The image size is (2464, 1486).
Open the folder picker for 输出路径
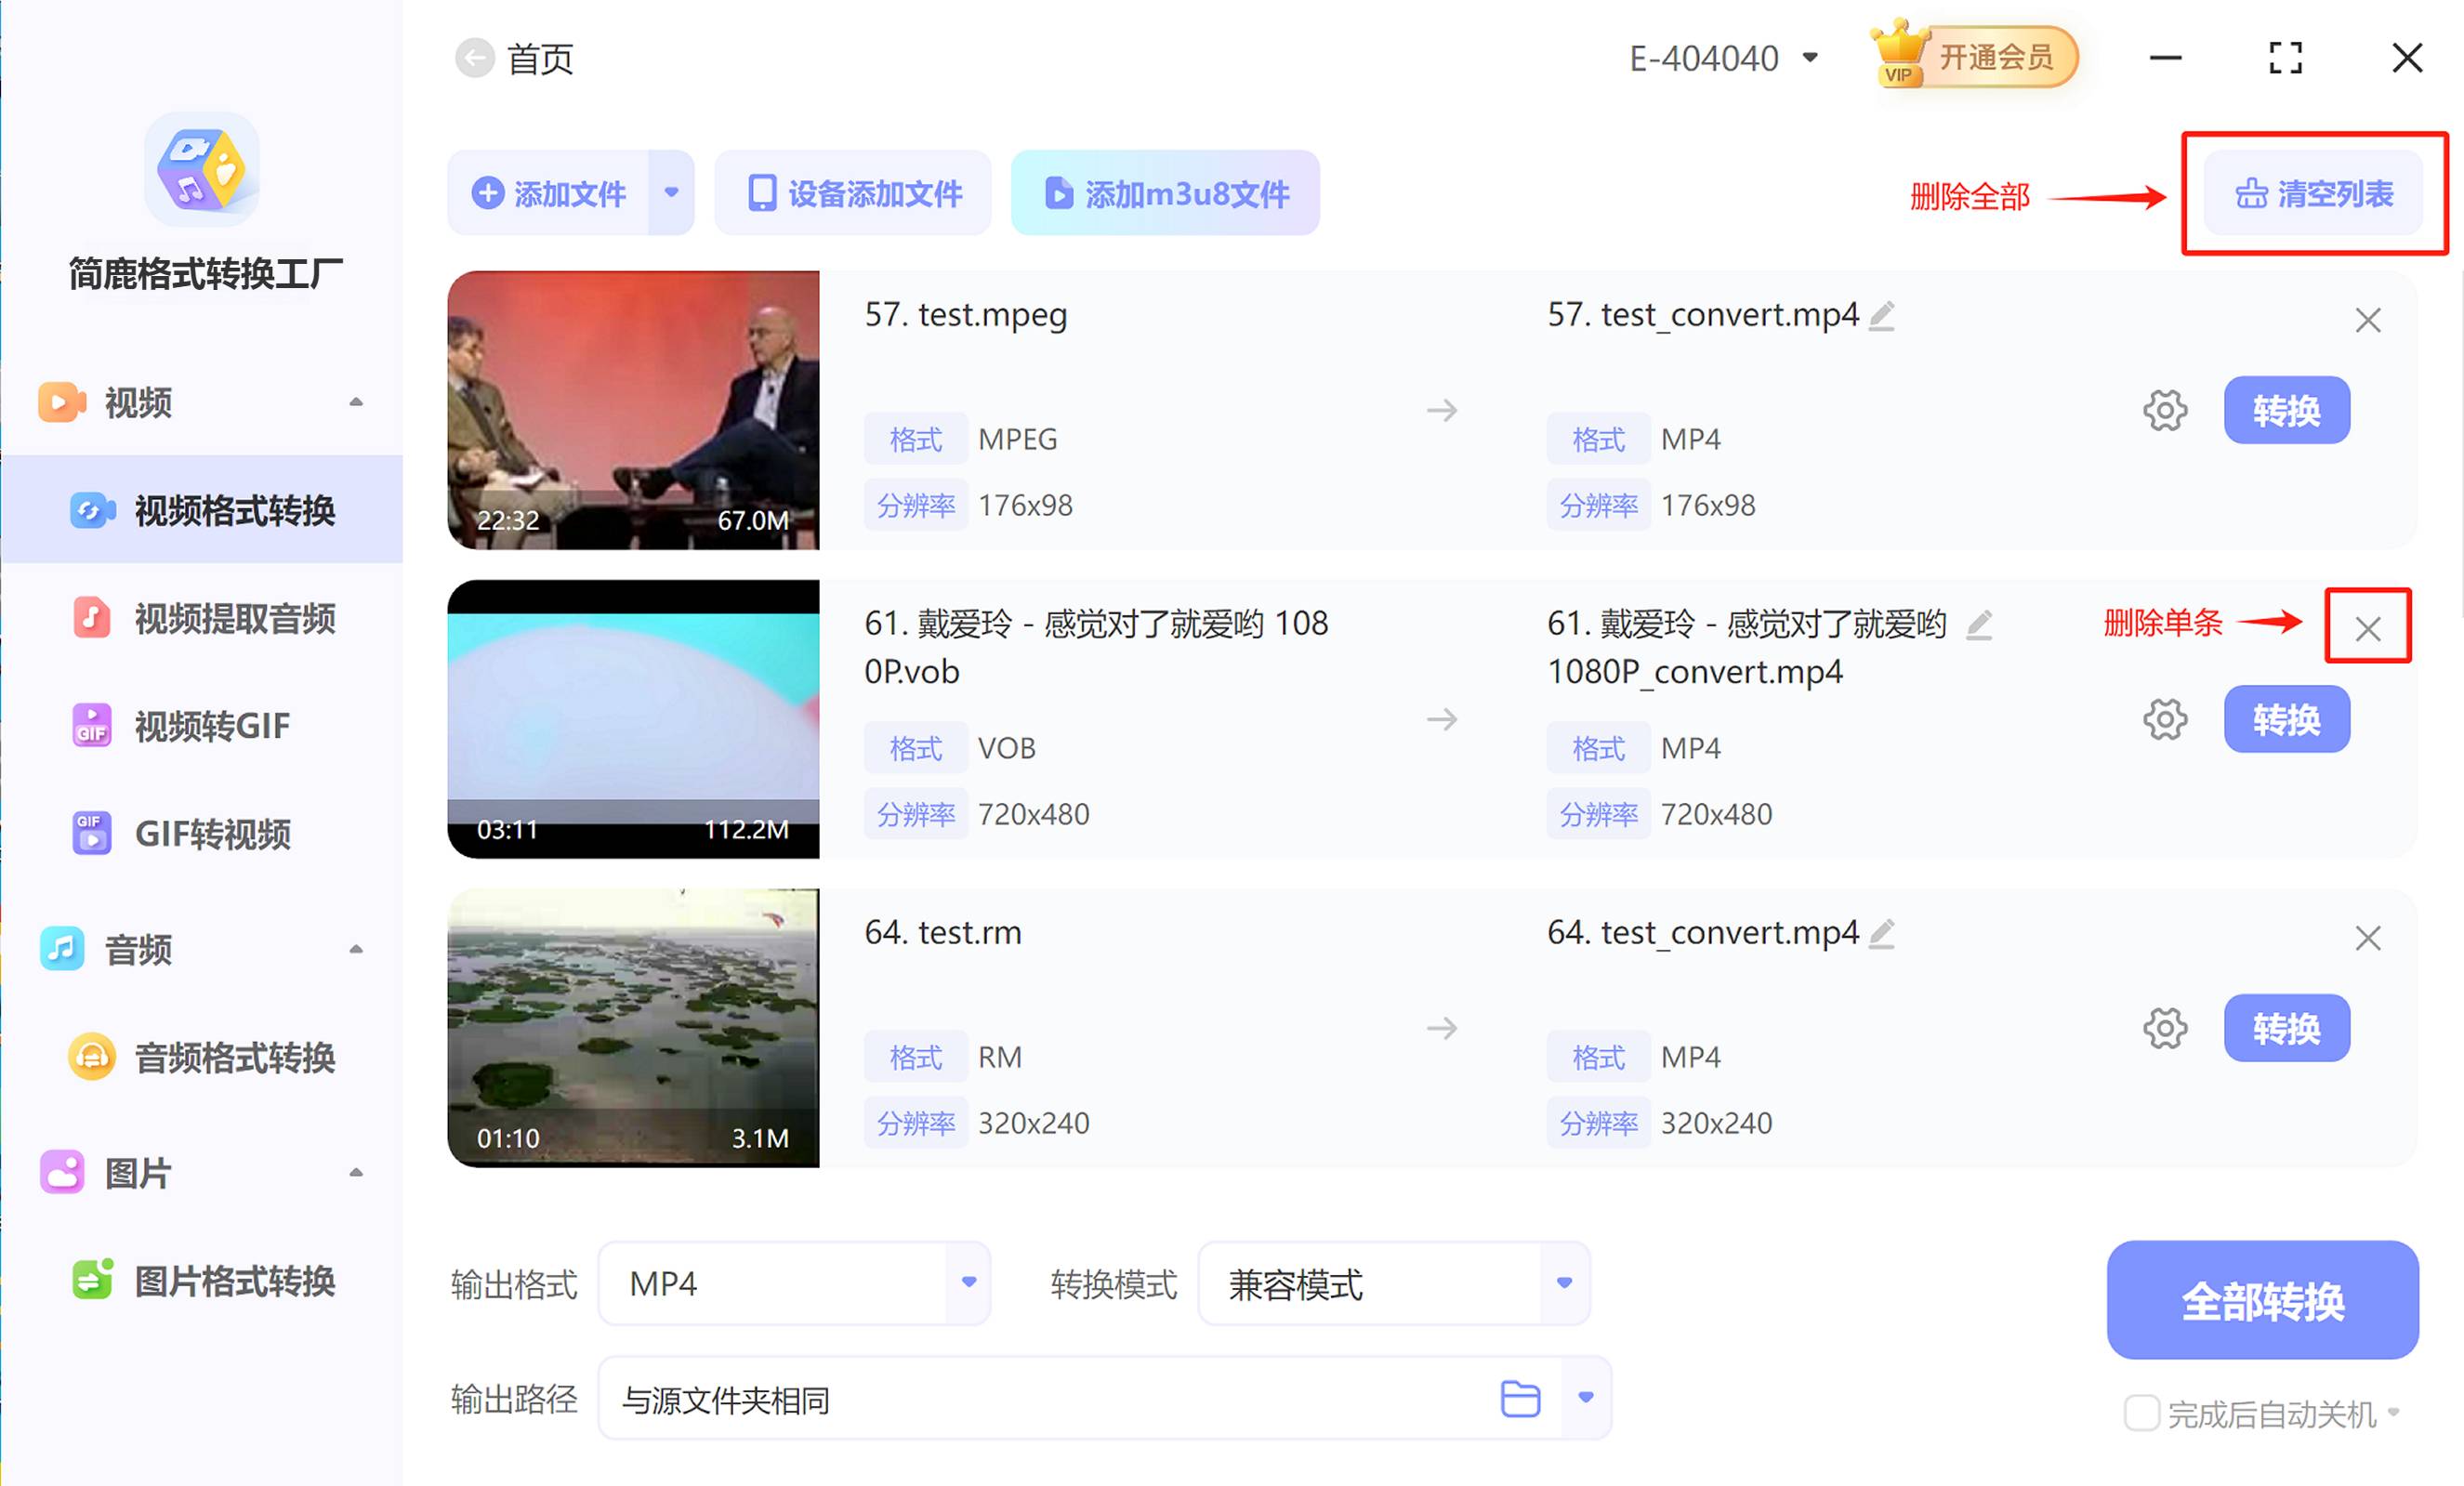click(x=1518, y=1398)
